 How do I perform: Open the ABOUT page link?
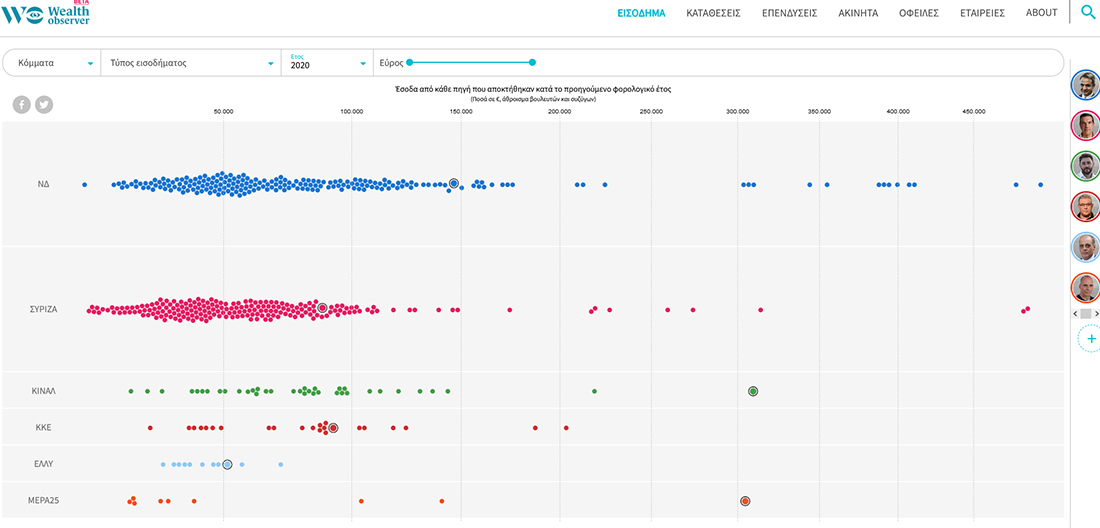pyautogui.click(x=1041, y=13)
